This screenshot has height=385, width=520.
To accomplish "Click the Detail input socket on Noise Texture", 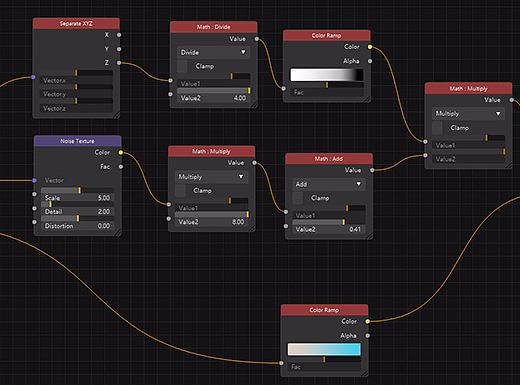I will [35, 208].
